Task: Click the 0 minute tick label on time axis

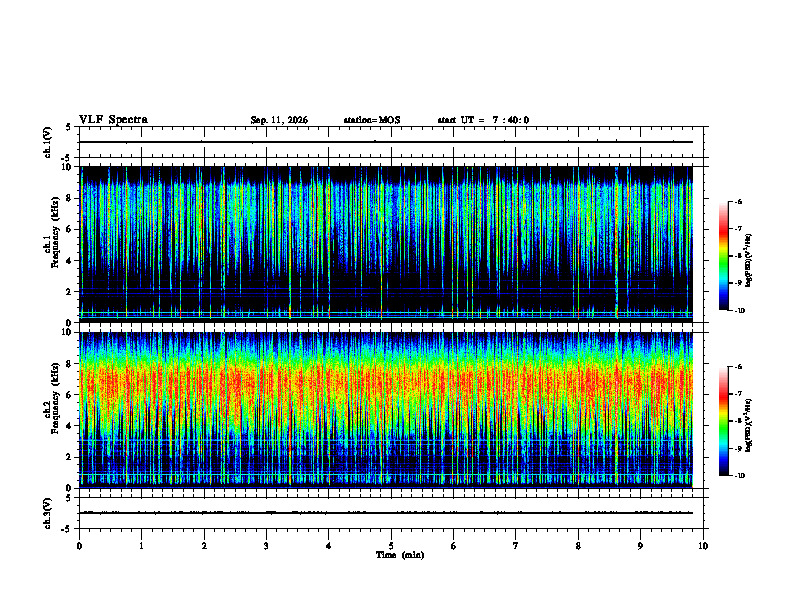Action: pyautogui.click(x=79, y=546)
